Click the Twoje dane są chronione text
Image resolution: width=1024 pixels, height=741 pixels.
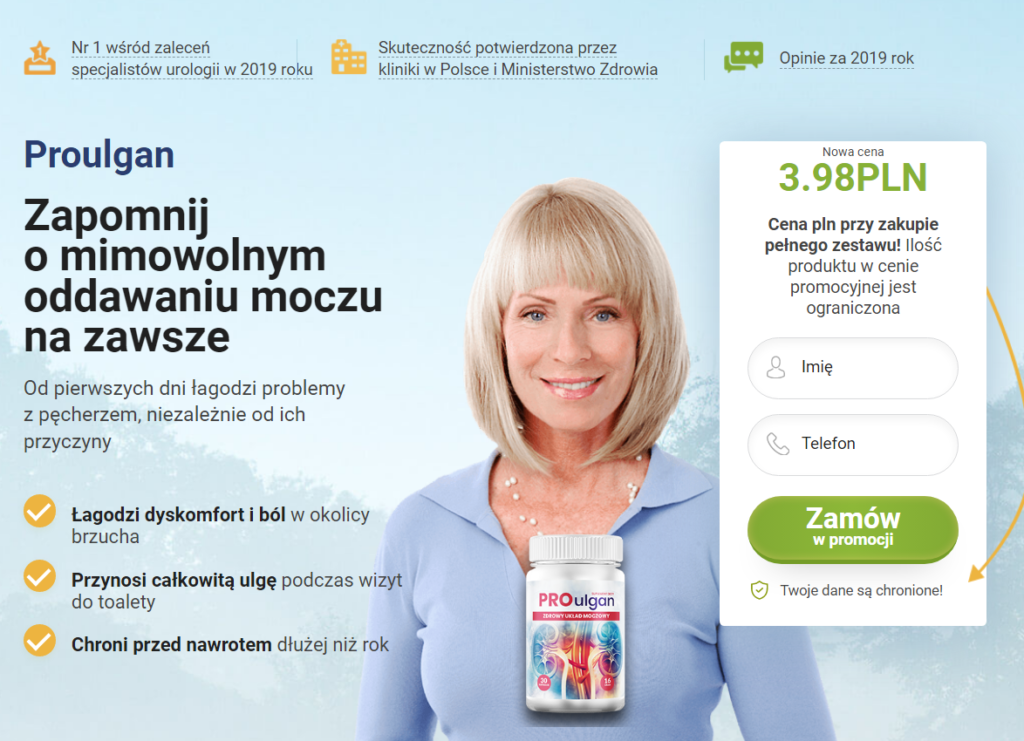pyautogui.click(x=861, y=590)
